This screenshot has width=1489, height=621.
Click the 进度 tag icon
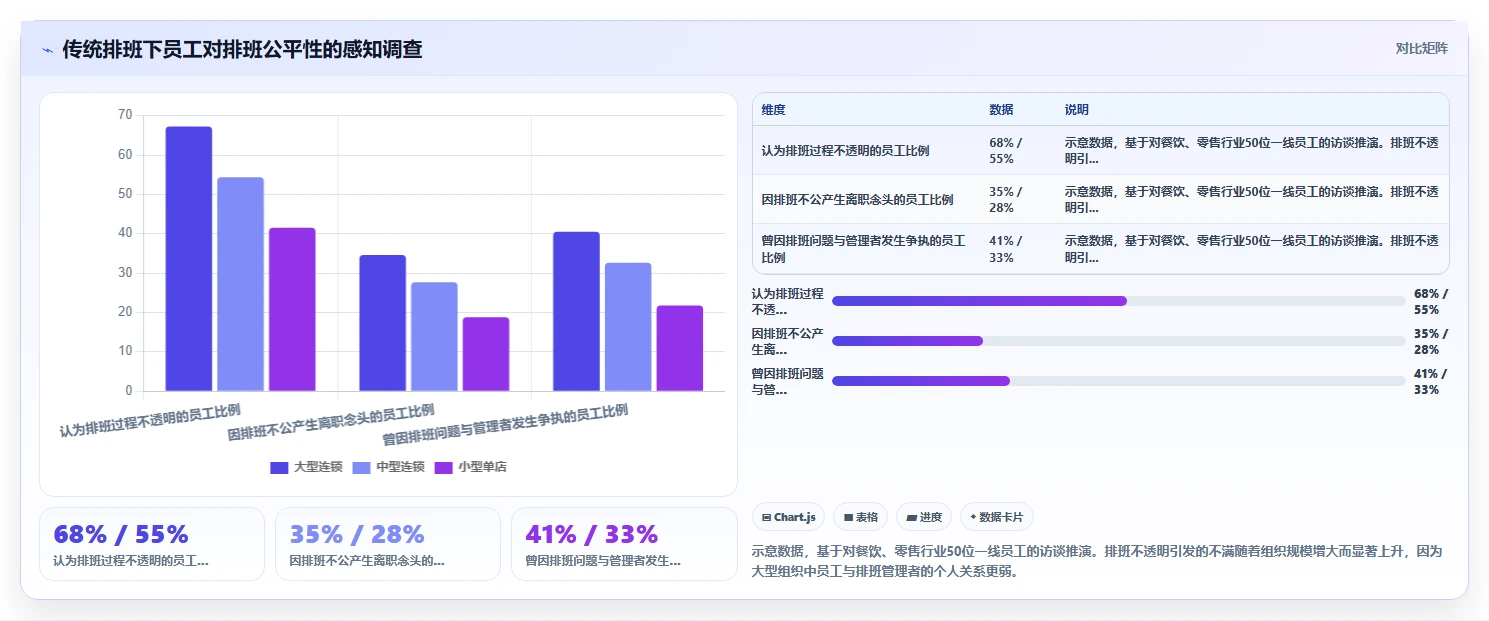click(x=911, y=518)
